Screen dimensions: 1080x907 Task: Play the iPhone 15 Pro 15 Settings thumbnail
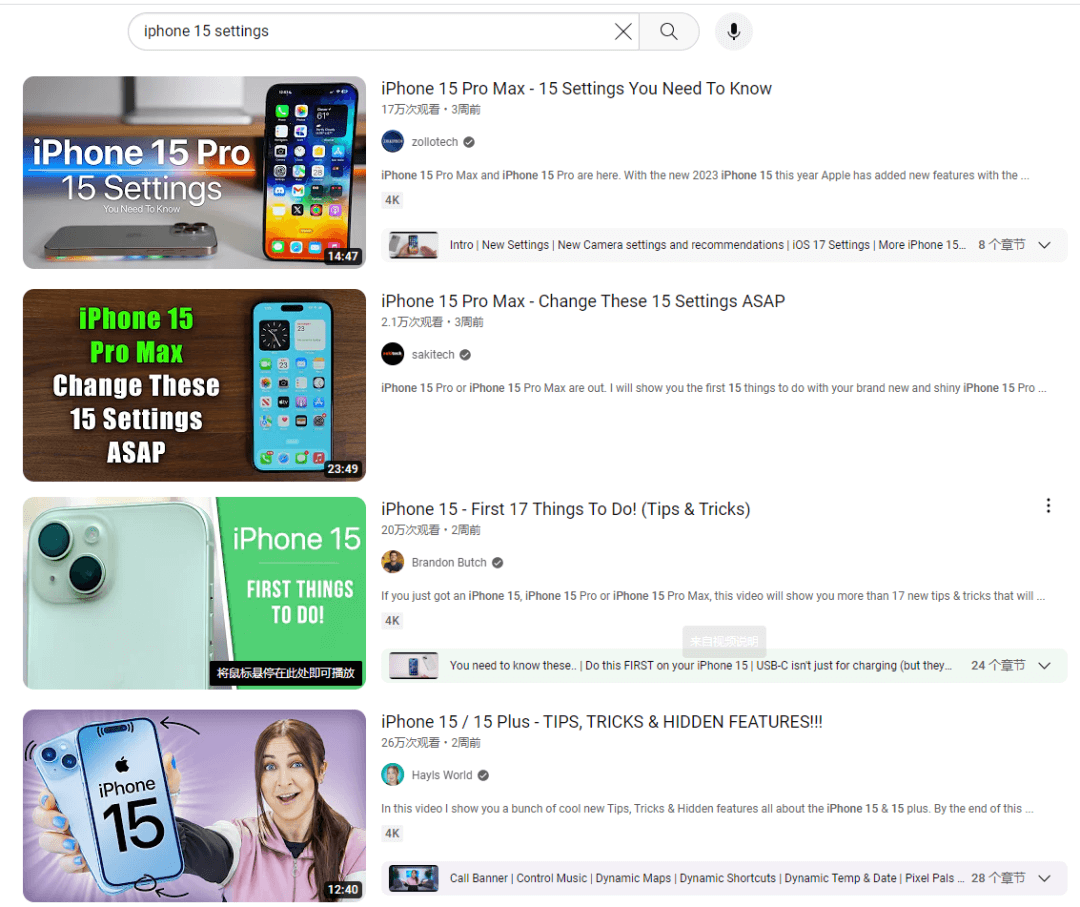[194, 172]
